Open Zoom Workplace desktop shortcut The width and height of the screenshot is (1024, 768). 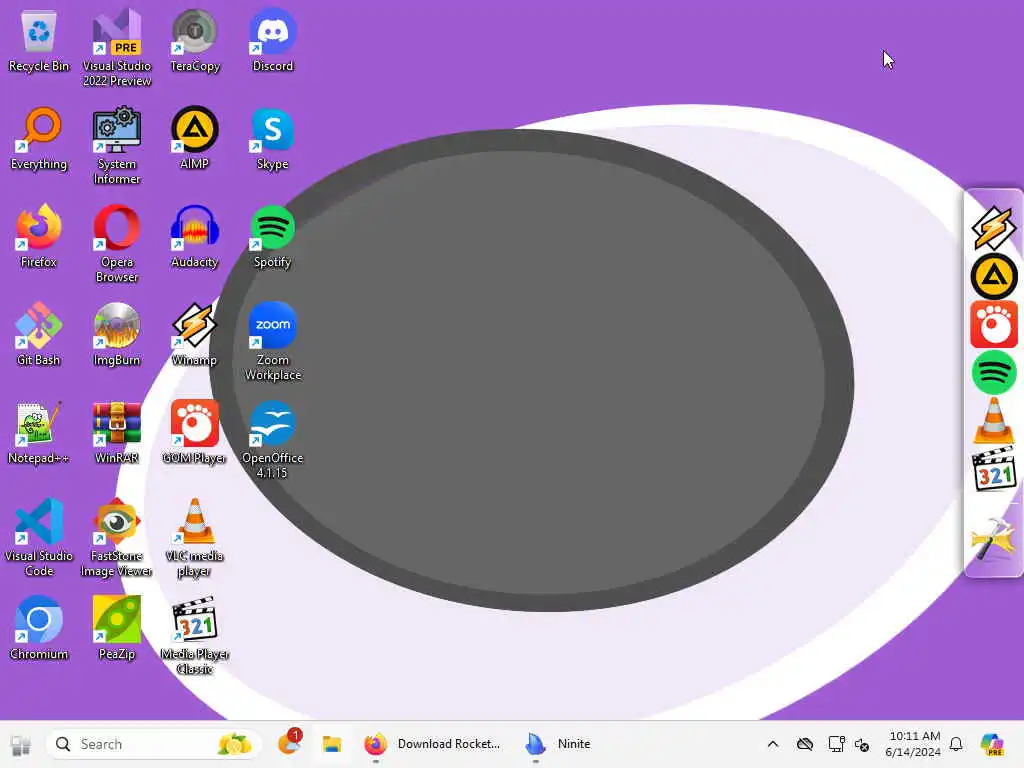272,342
